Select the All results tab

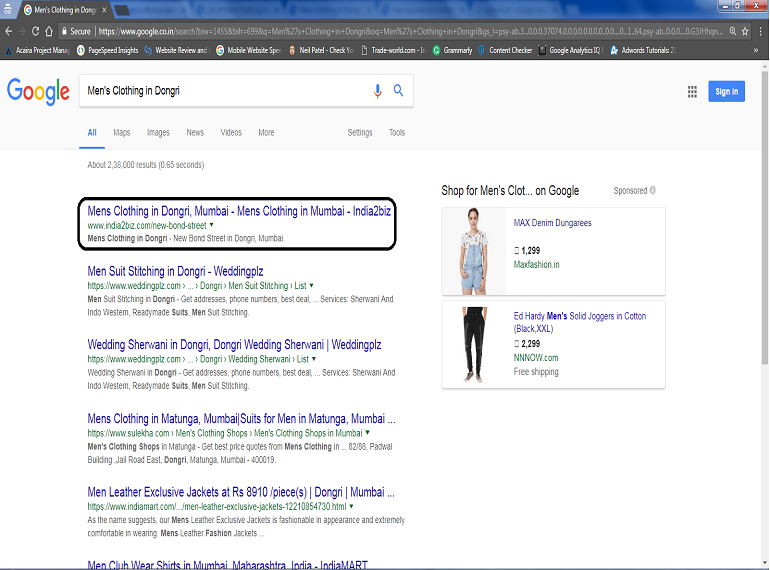coord(92,133)
